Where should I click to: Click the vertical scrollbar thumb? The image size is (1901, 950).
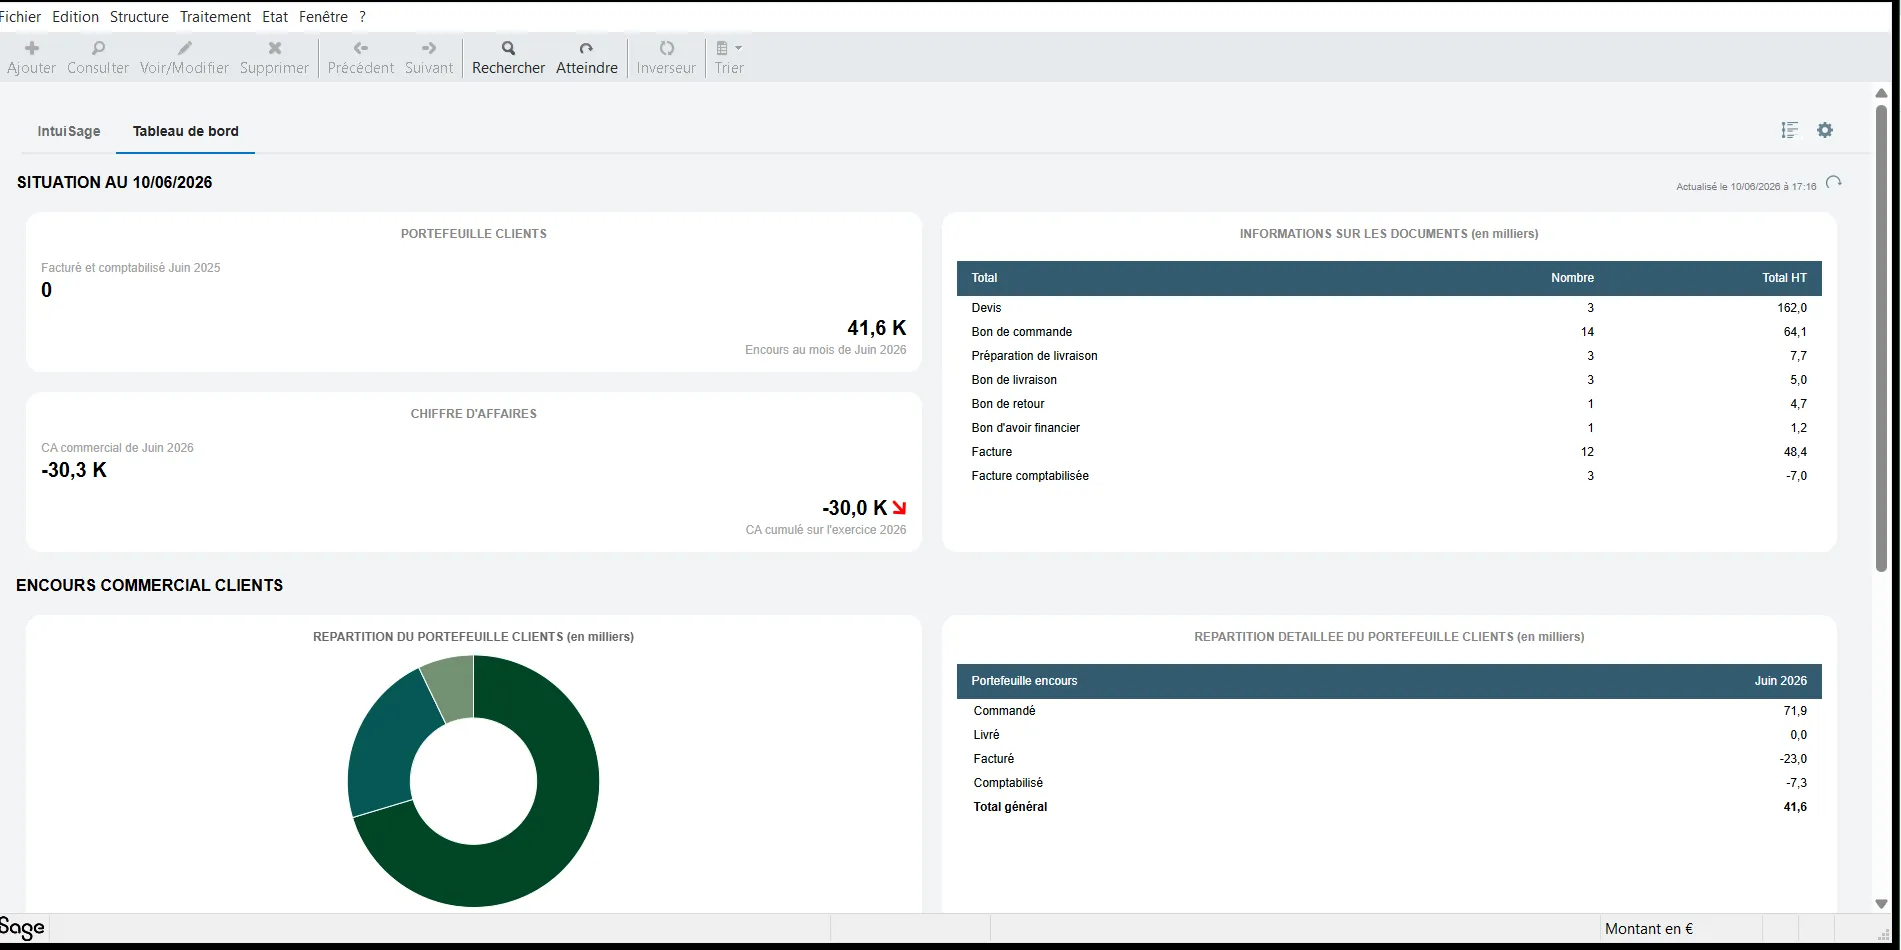point(1881,338)
